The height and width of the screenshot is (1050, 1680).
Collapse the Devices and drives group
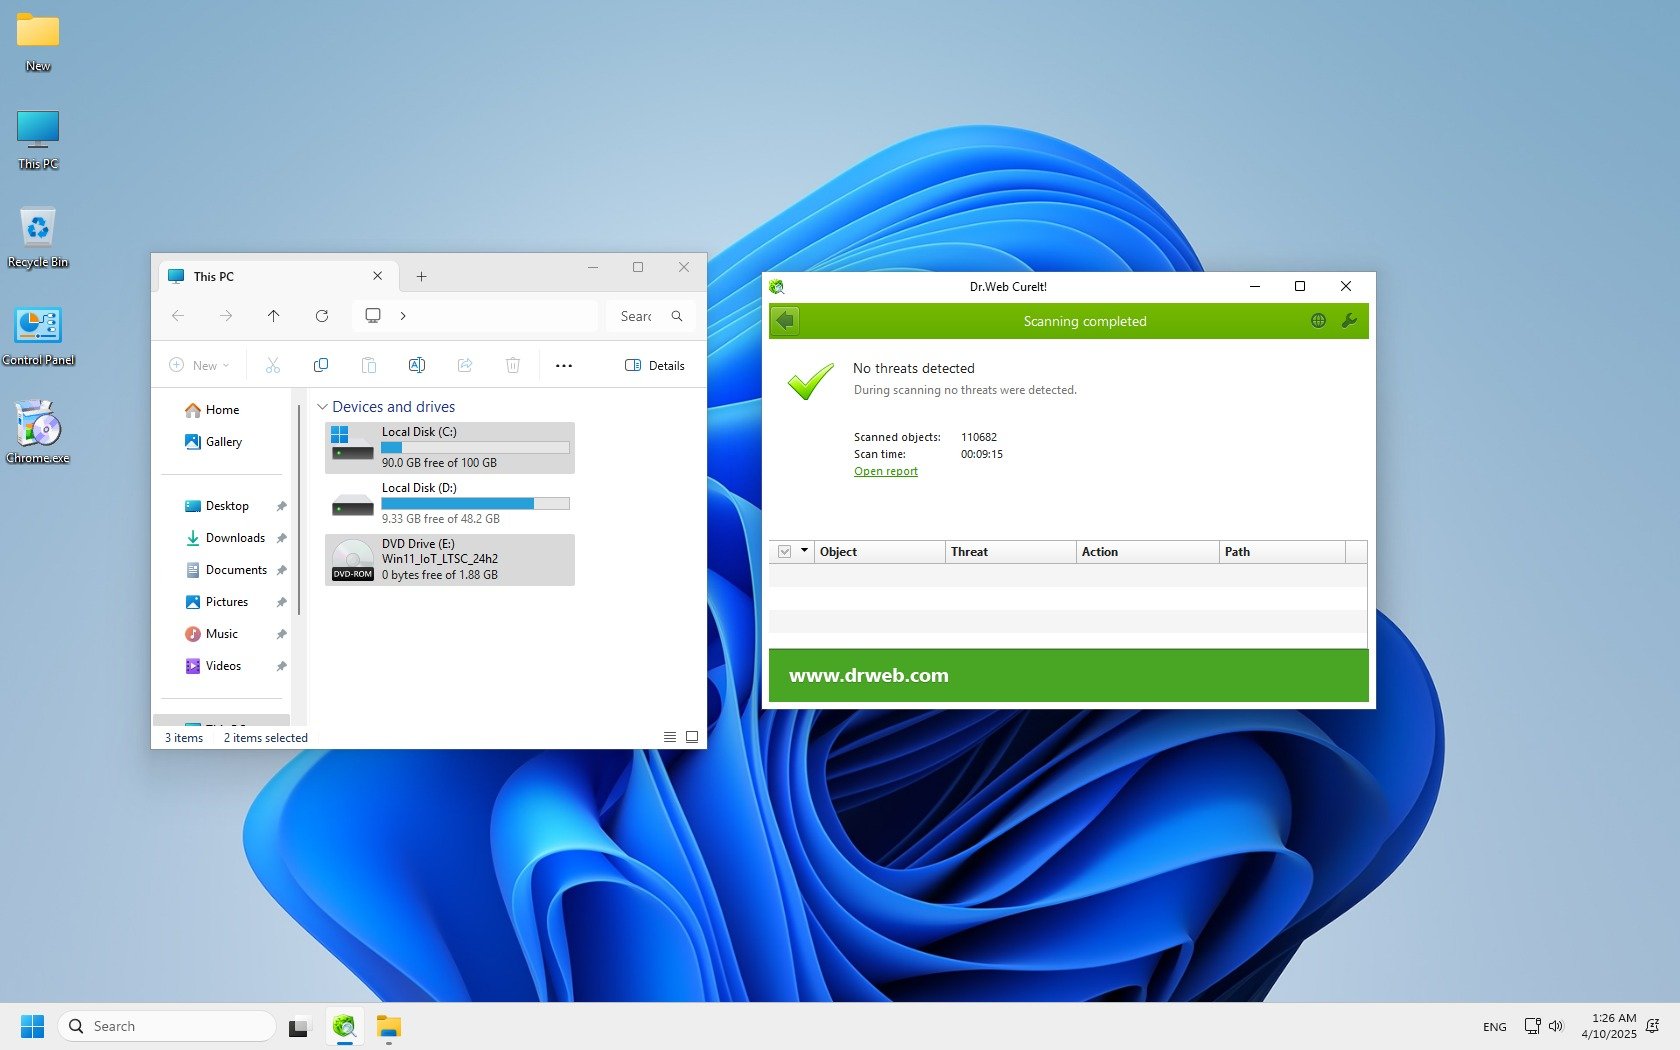coord(322,407)
